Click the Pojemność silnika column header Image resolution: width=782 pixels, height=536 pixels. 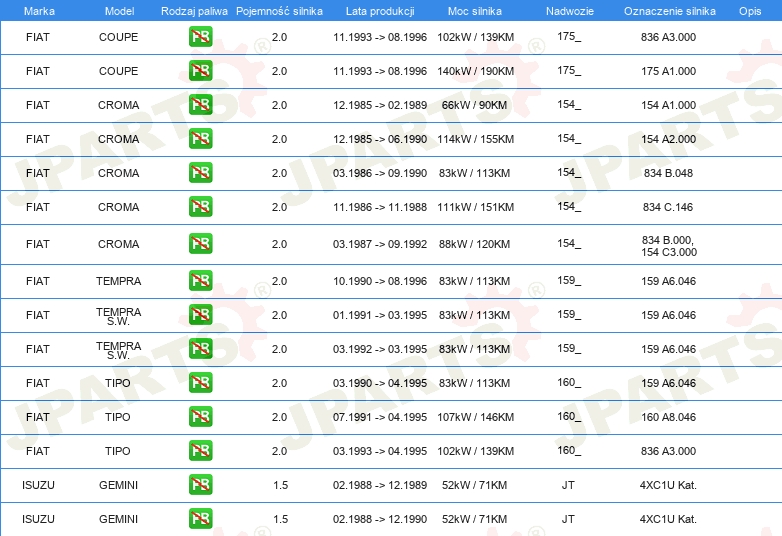tap(279, 11)
